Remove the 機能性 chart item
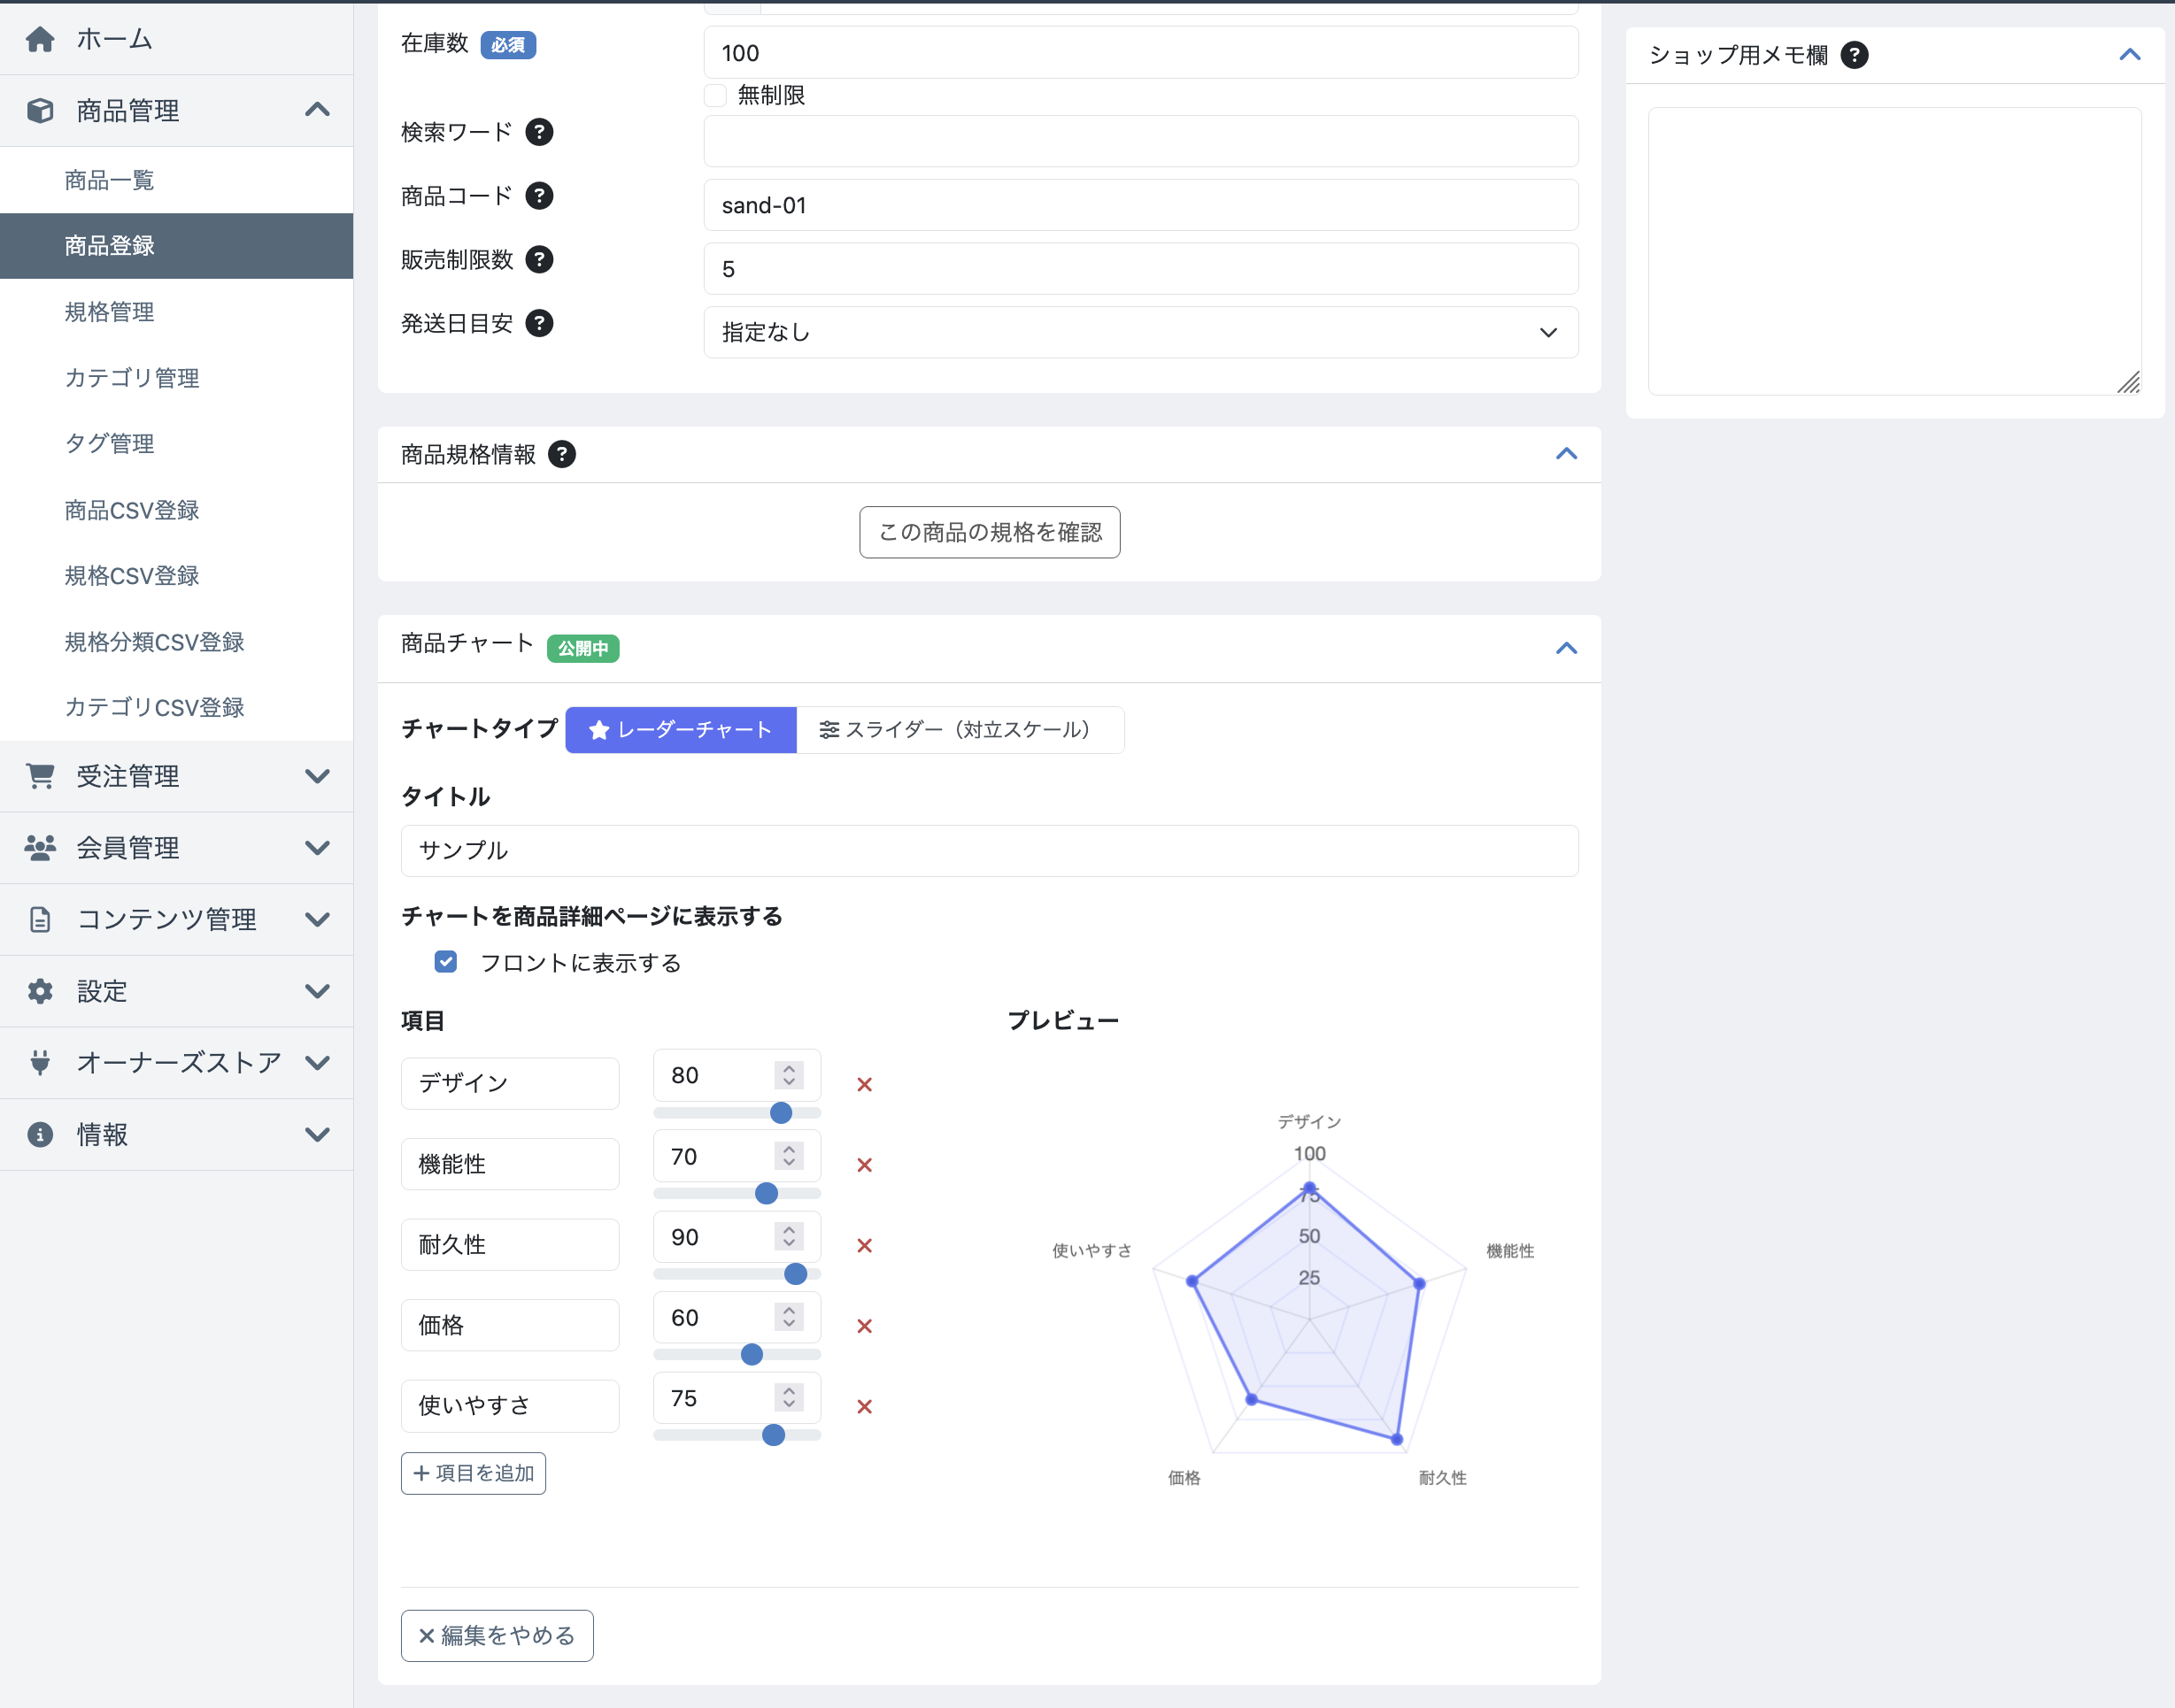Viewport: 2175px width, 1708px height. (x=865, y=1165)
